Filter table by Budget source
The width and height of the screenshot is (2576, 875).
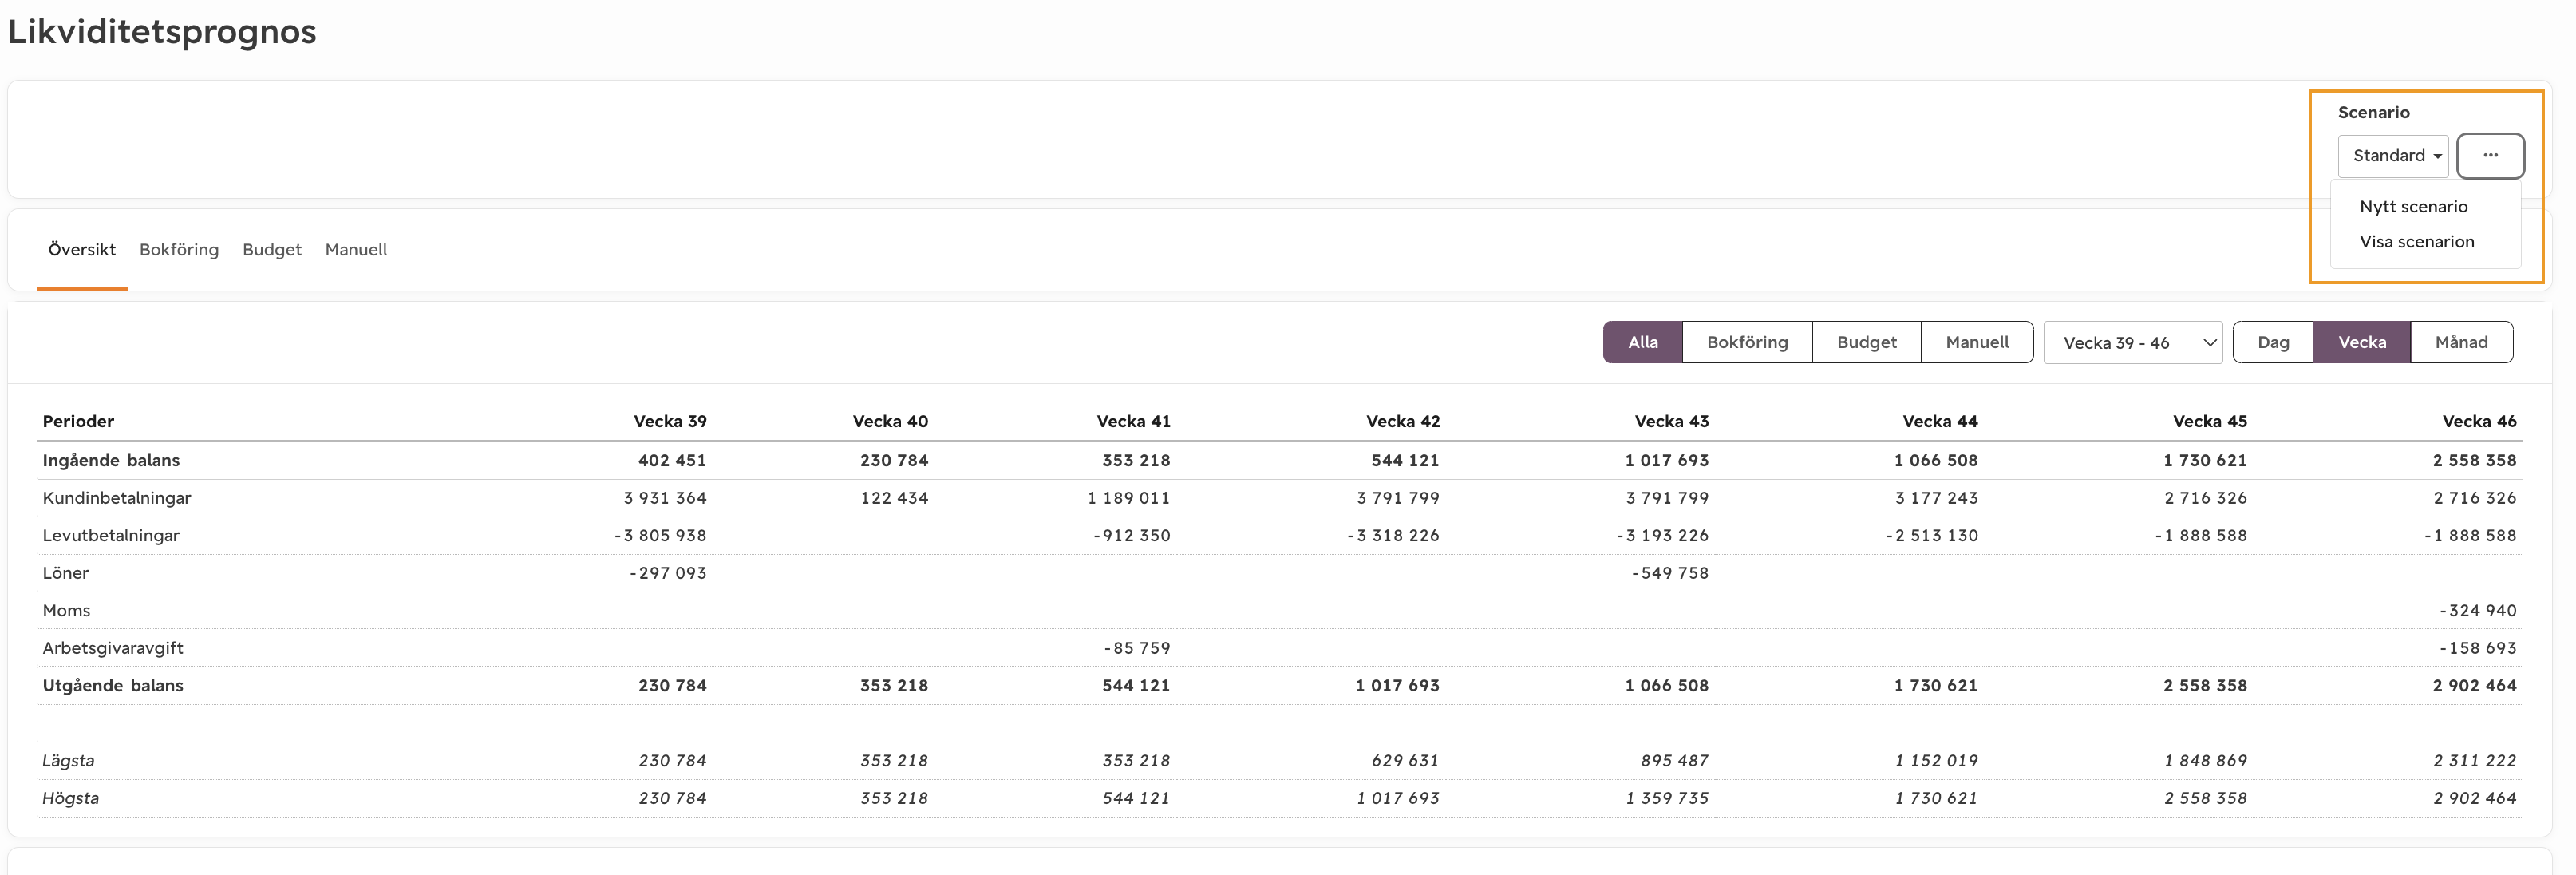point(1866,342)
